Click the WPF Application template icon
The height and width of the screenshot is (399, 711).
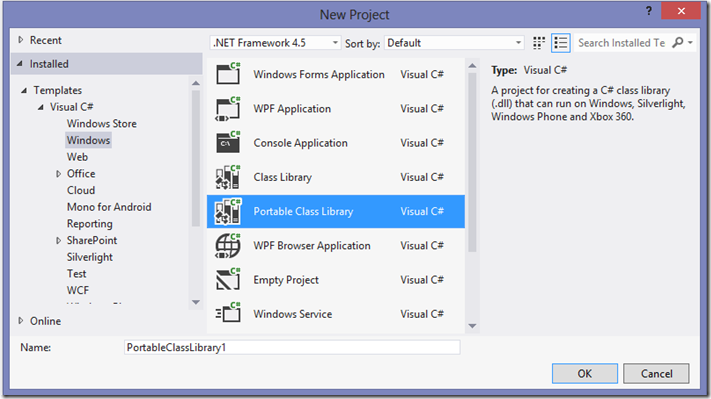click(228, 109)
